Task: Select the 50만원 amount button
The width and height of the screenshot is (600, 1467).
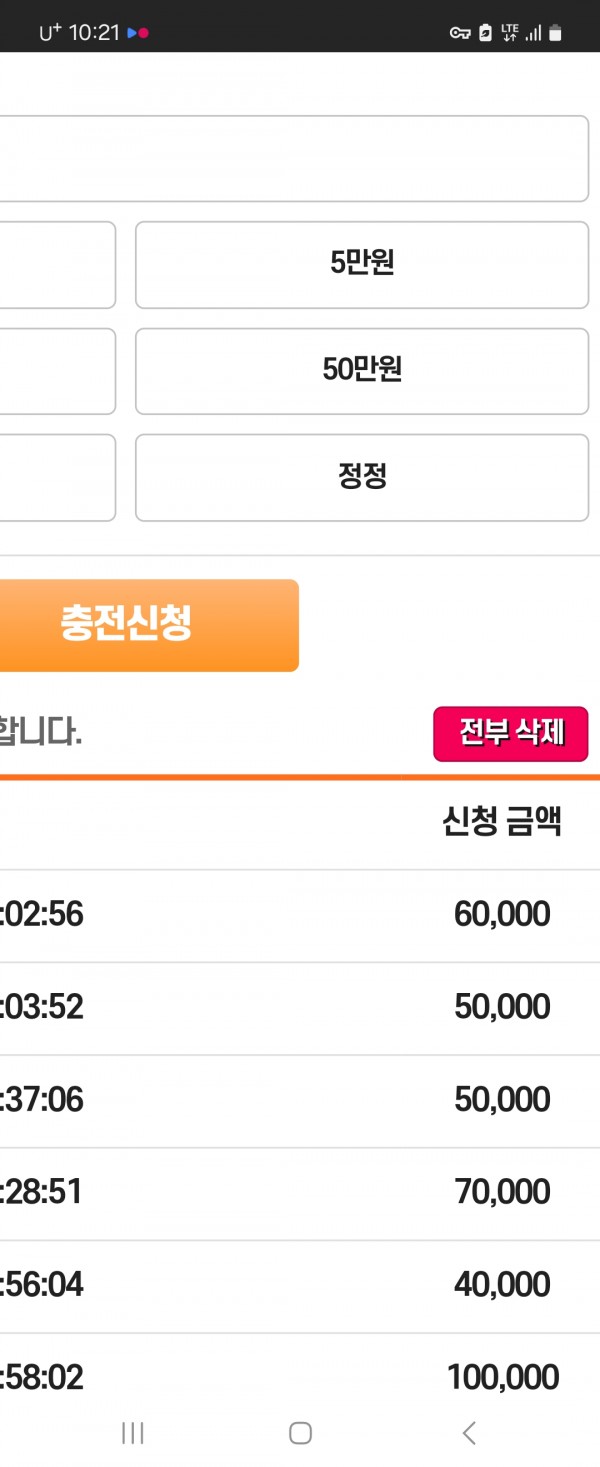Action: pyautogui.click(x=362, y=371)
